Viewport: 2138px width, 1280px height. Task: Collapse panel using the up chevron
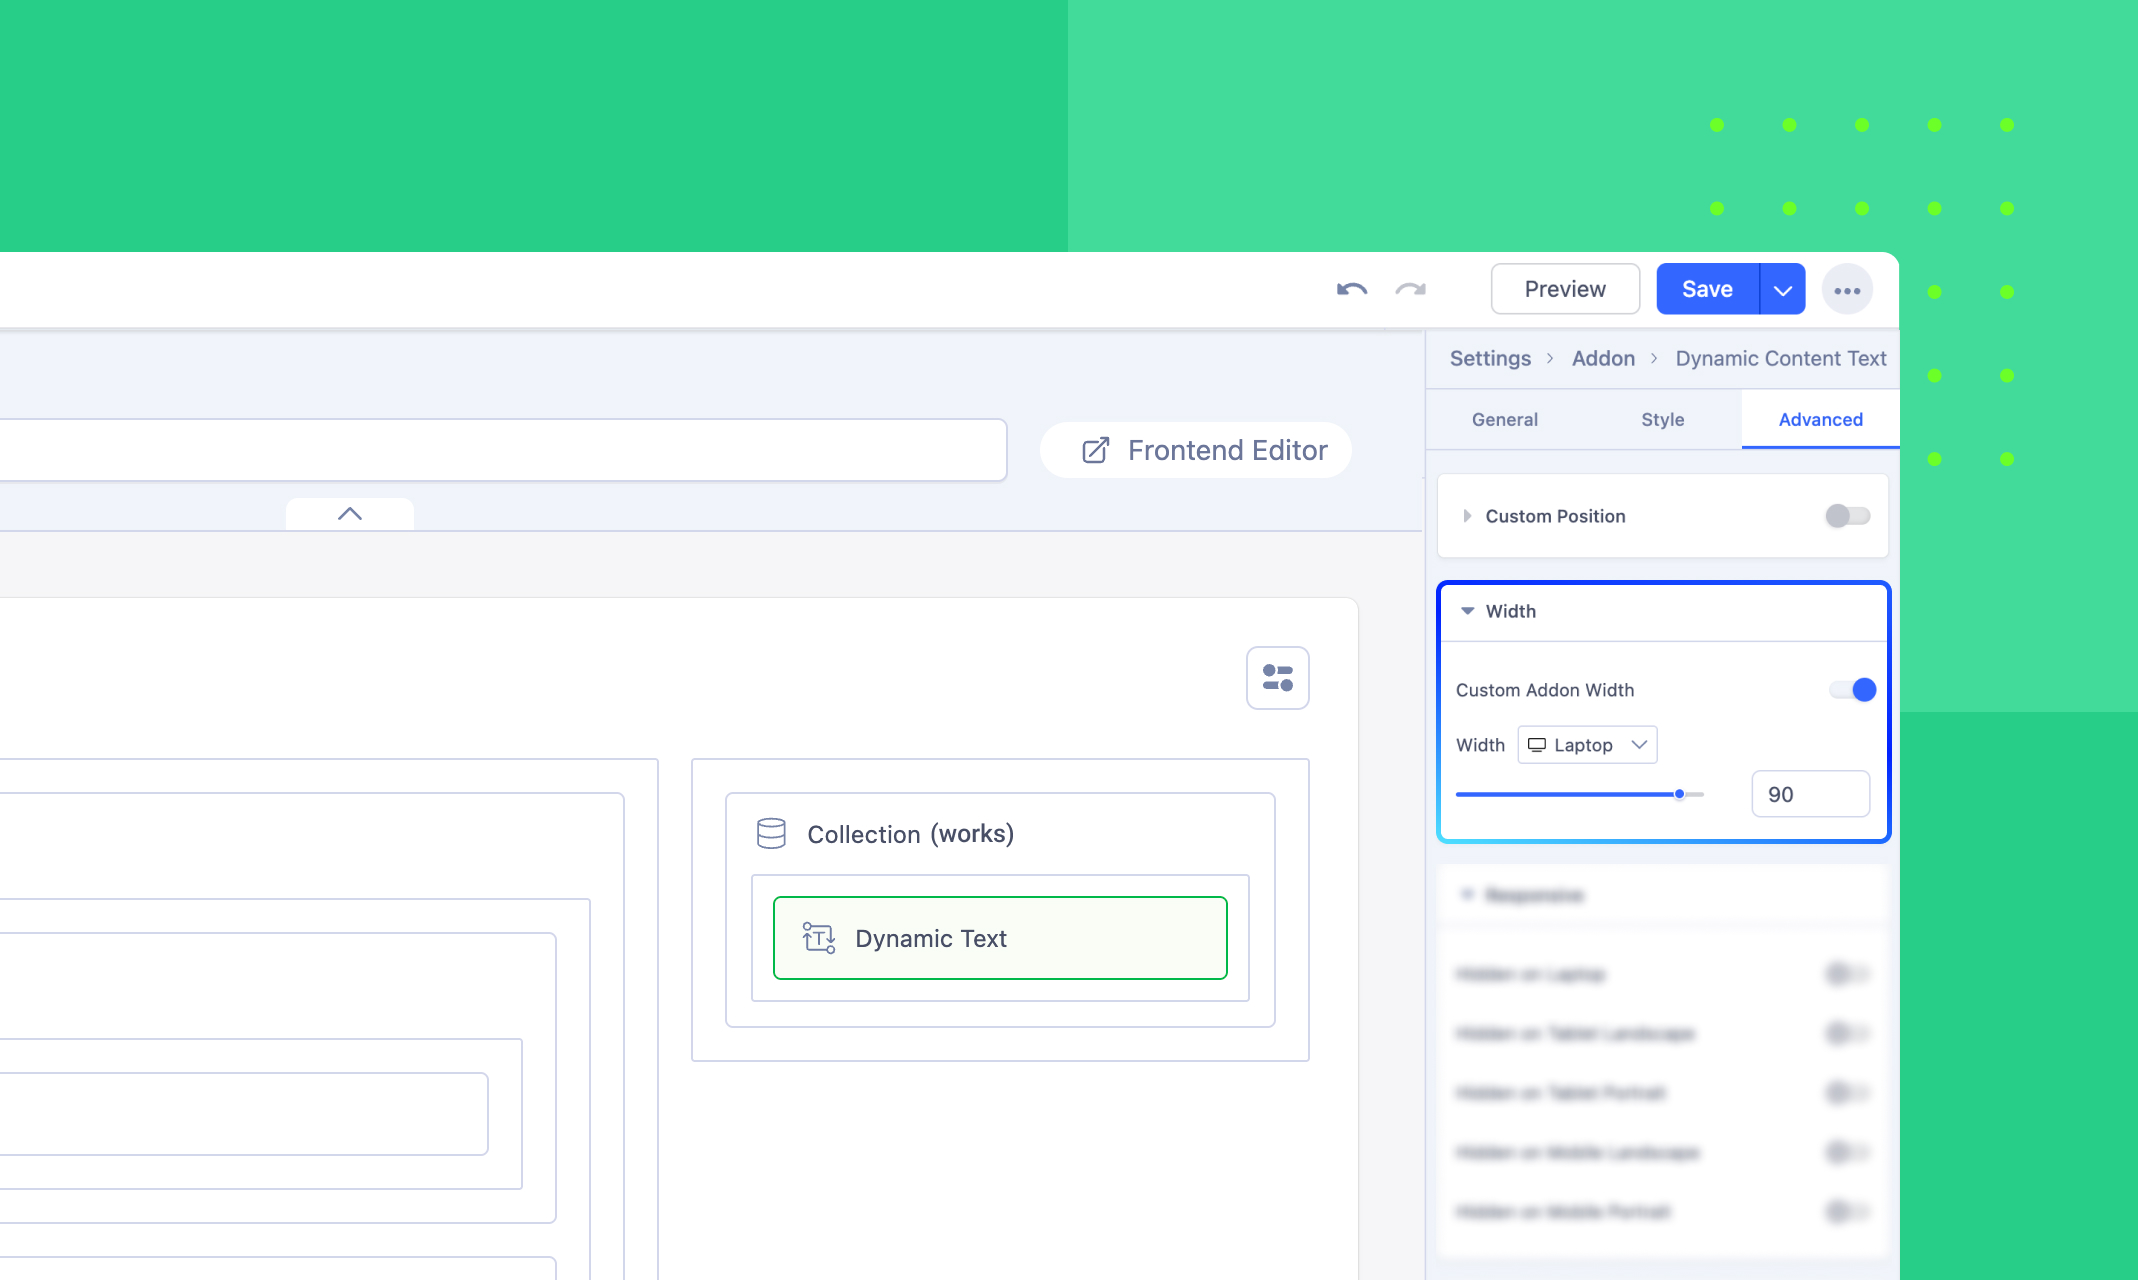(x=350, y=514)
